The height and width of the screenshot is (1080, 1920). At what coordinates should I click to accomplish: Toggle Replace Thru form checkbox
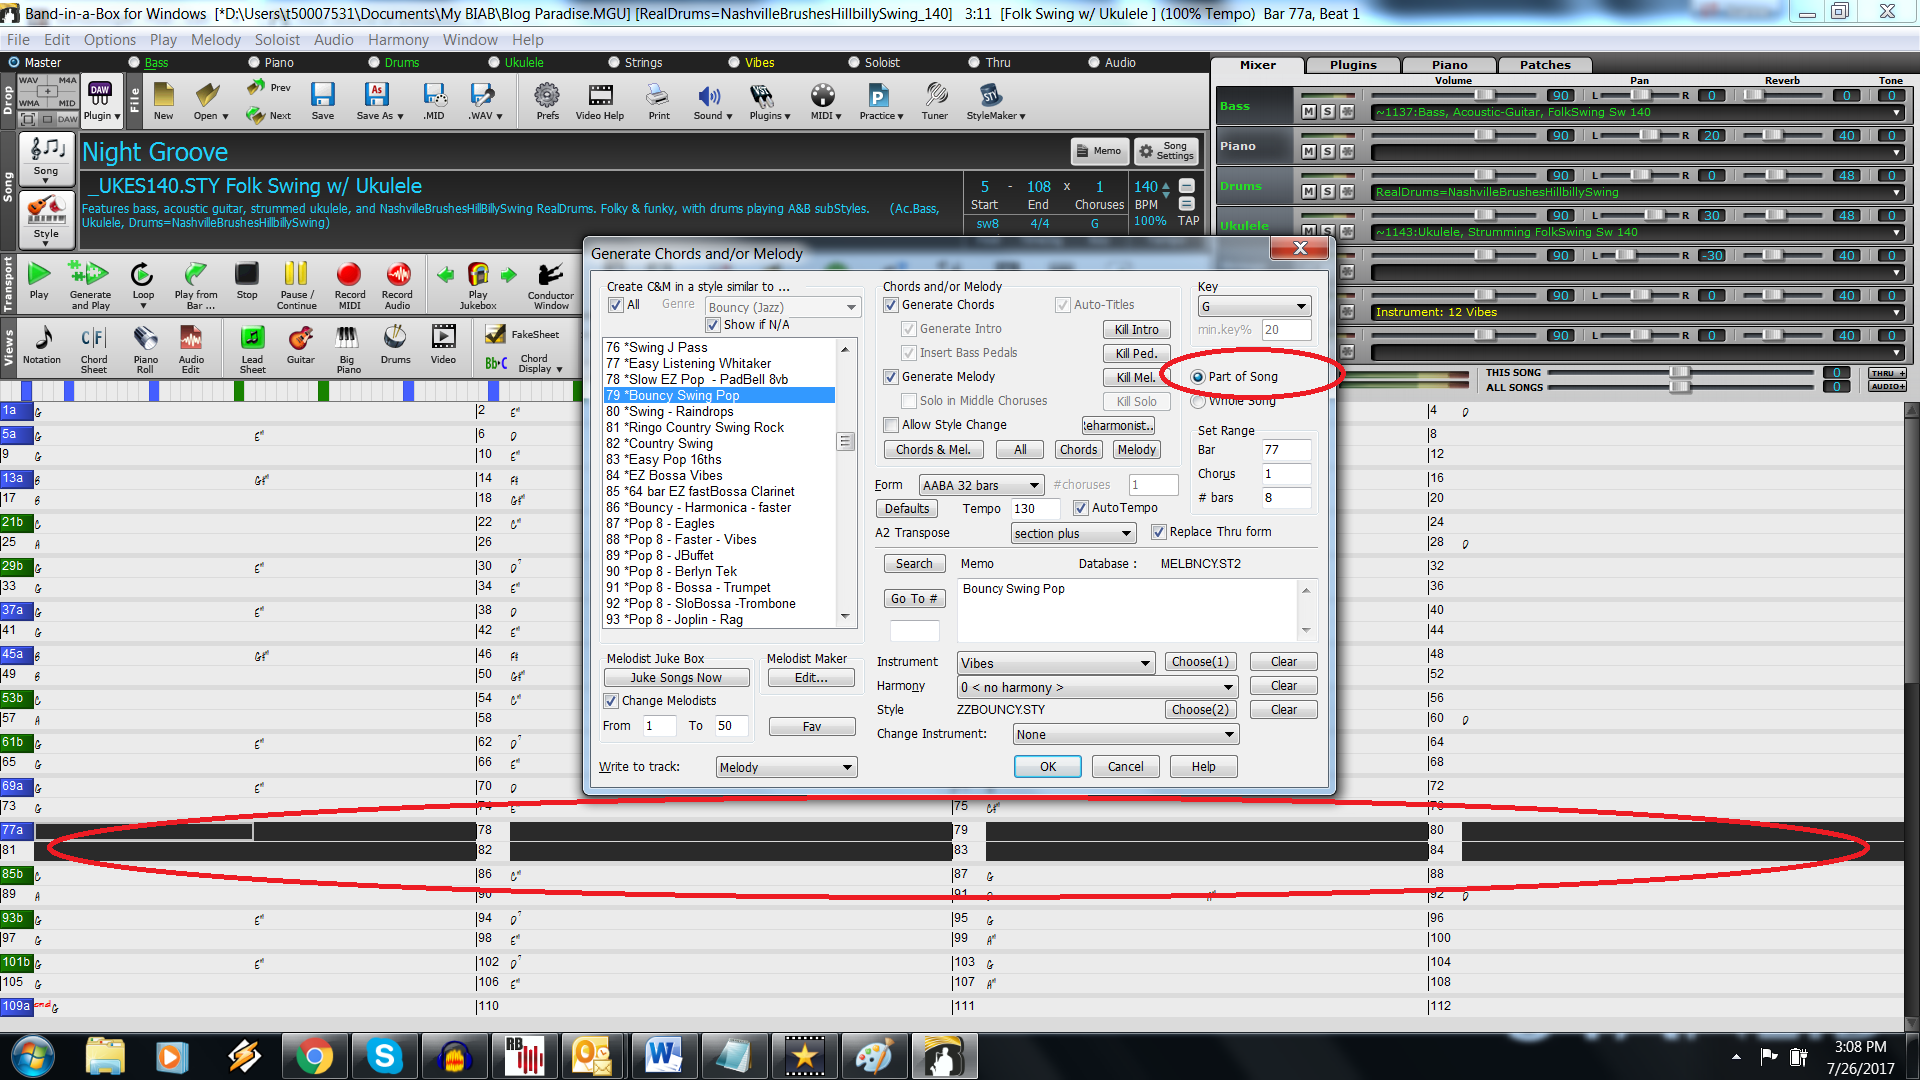[x=1159, y=532]
